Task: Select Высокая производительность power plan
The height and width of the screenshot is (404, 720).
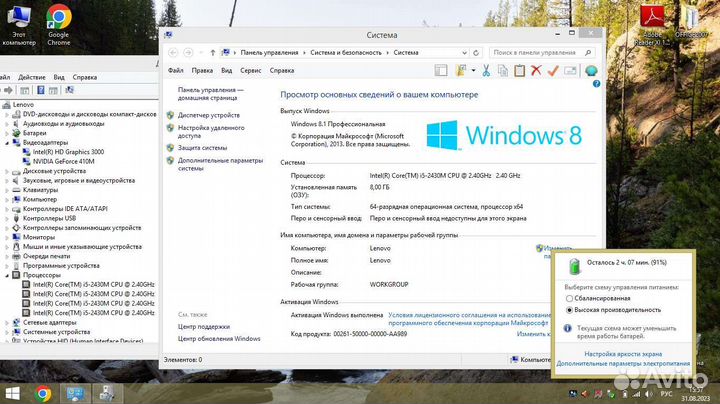Action: 569,310
